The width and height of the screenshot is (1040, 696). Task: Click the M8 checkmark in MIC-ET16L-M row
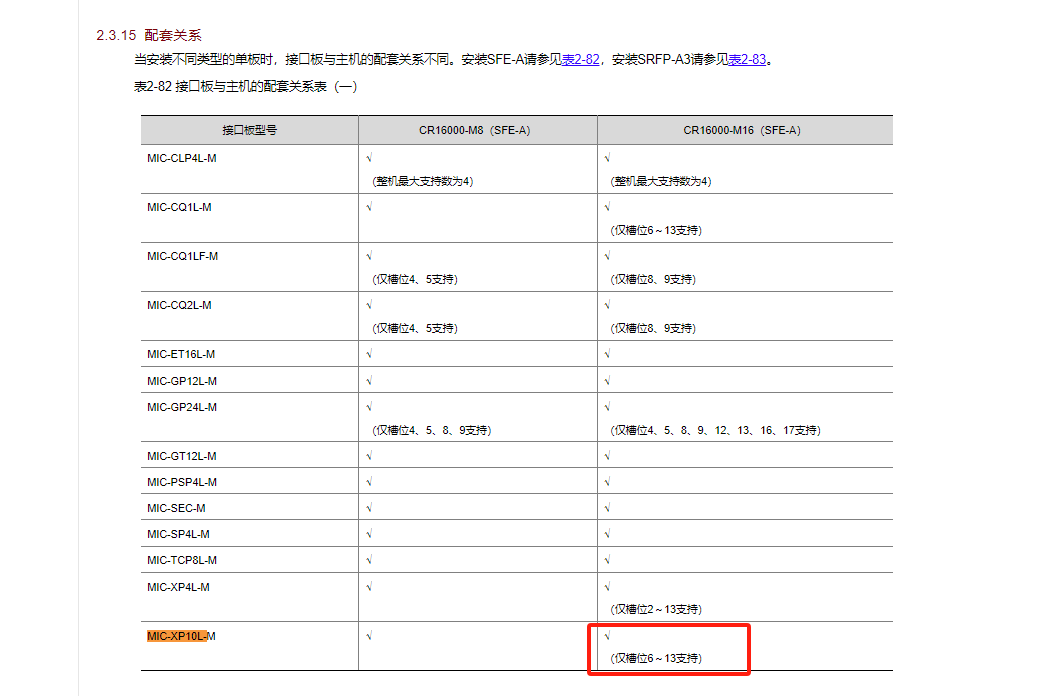(369, 354)
